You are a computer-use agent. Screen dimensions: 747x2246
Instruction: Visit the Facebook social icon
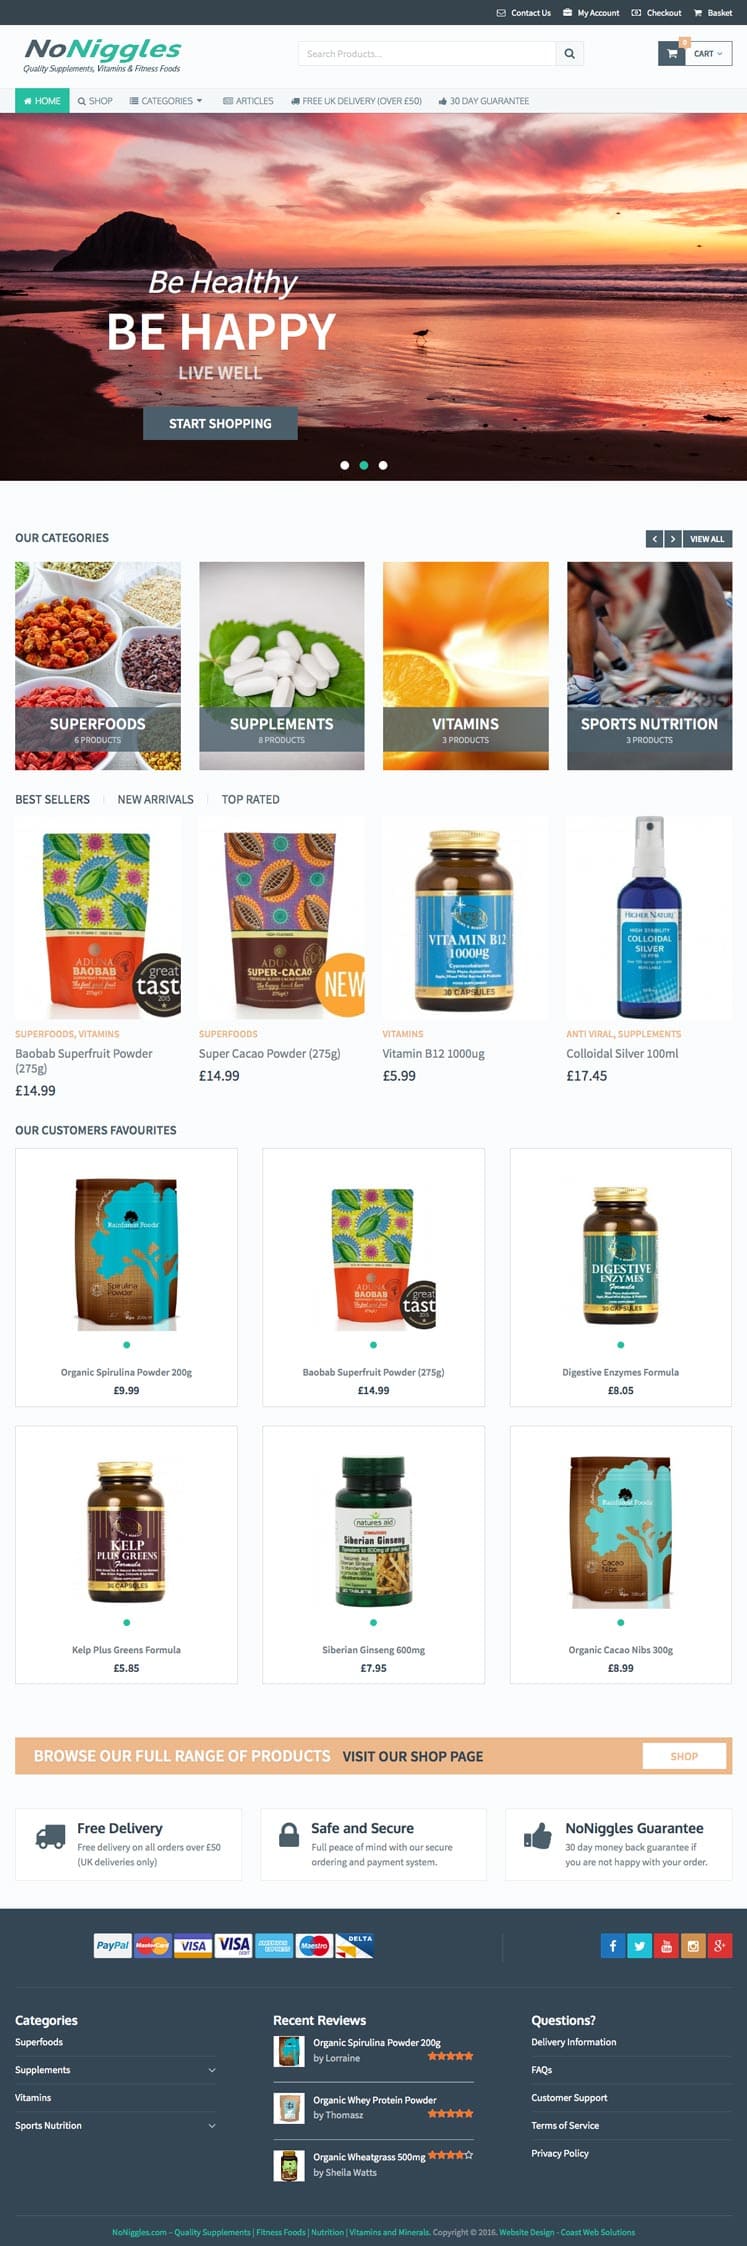(612, 1945)
